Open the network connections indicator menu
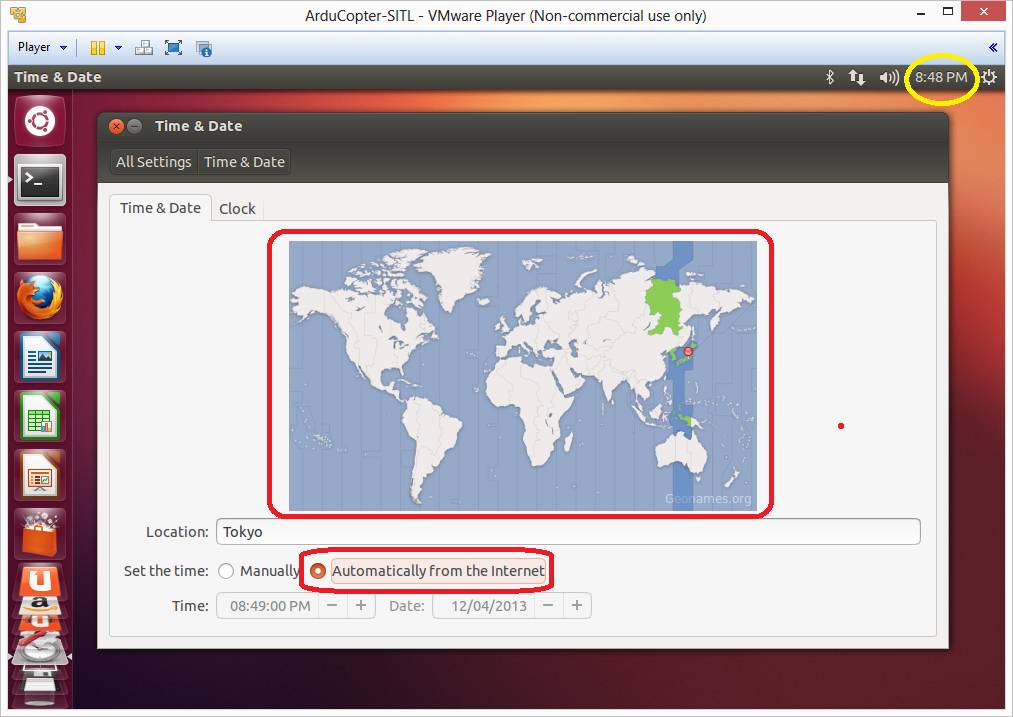Viewport: 1013px width, 717px height. [x=857, y=77]
